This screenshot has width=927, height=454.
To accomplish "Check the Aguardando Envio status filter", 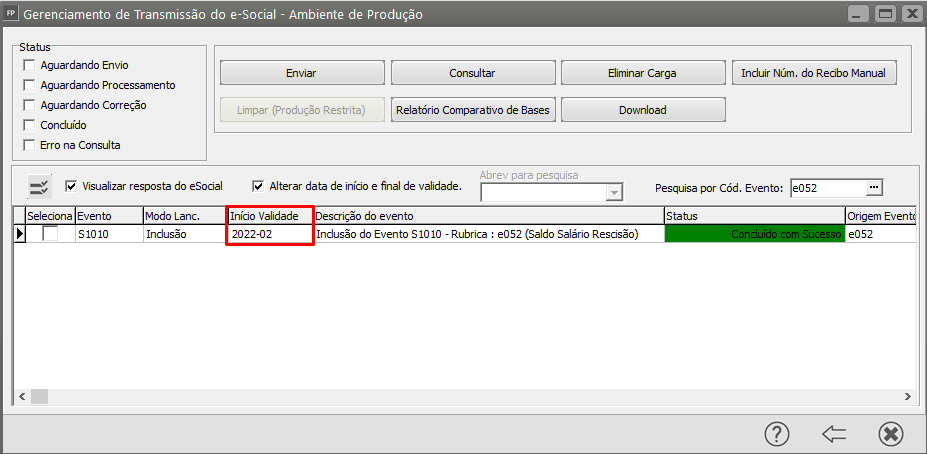I will [x=28, y=65].
